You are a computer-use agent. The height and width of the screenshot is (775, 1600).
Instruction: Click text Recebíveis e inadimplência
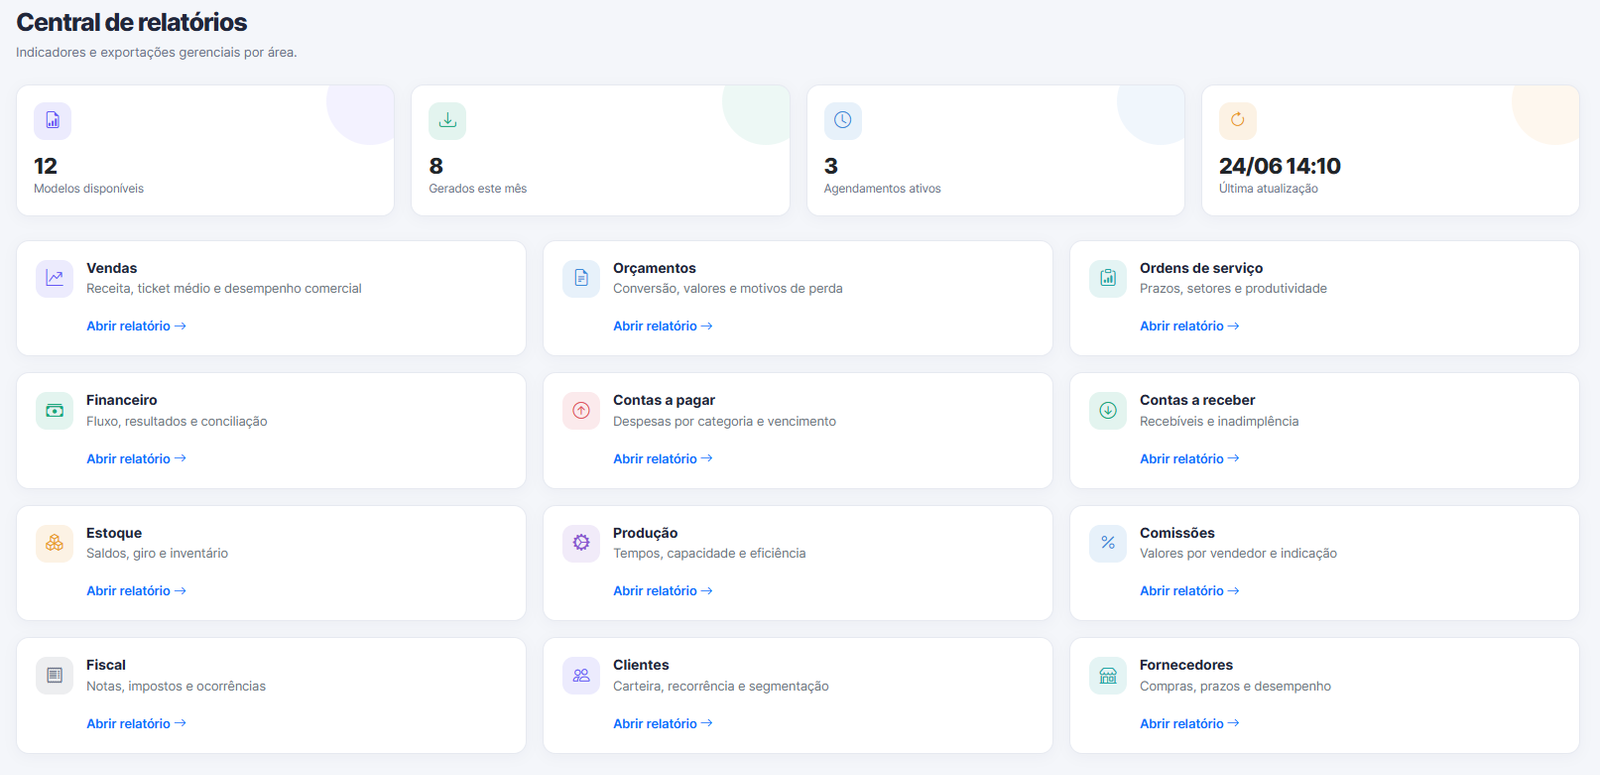pos(1219,421)
